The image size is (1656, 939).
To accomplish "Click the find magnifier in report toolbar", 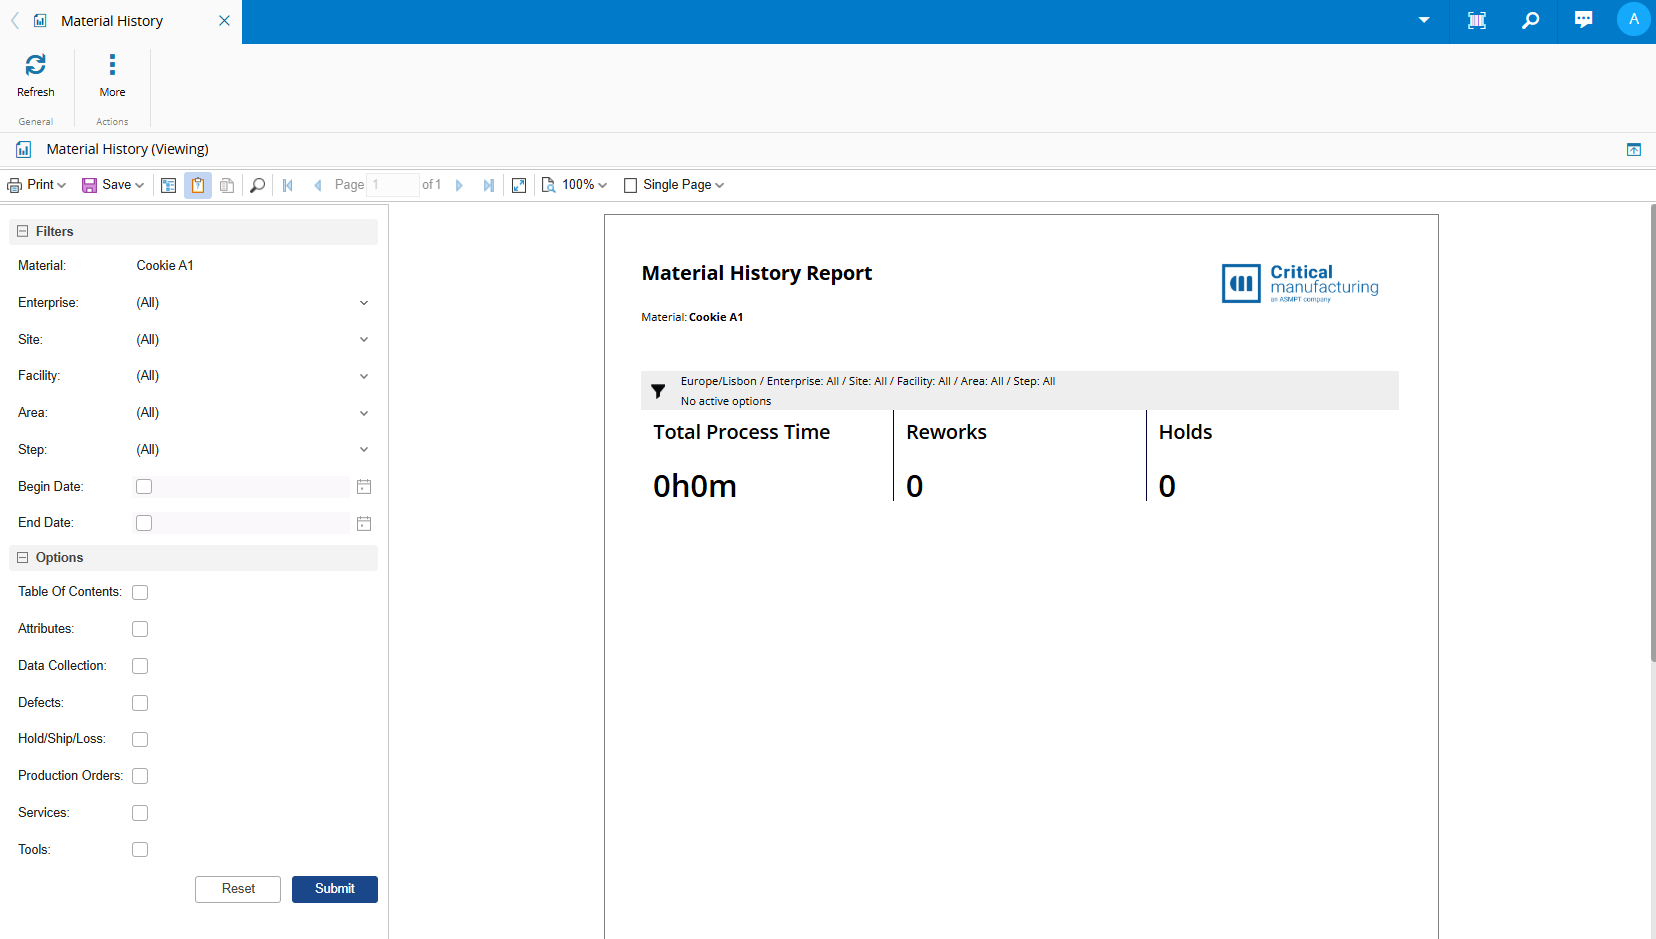I will (x=257, y=185).
